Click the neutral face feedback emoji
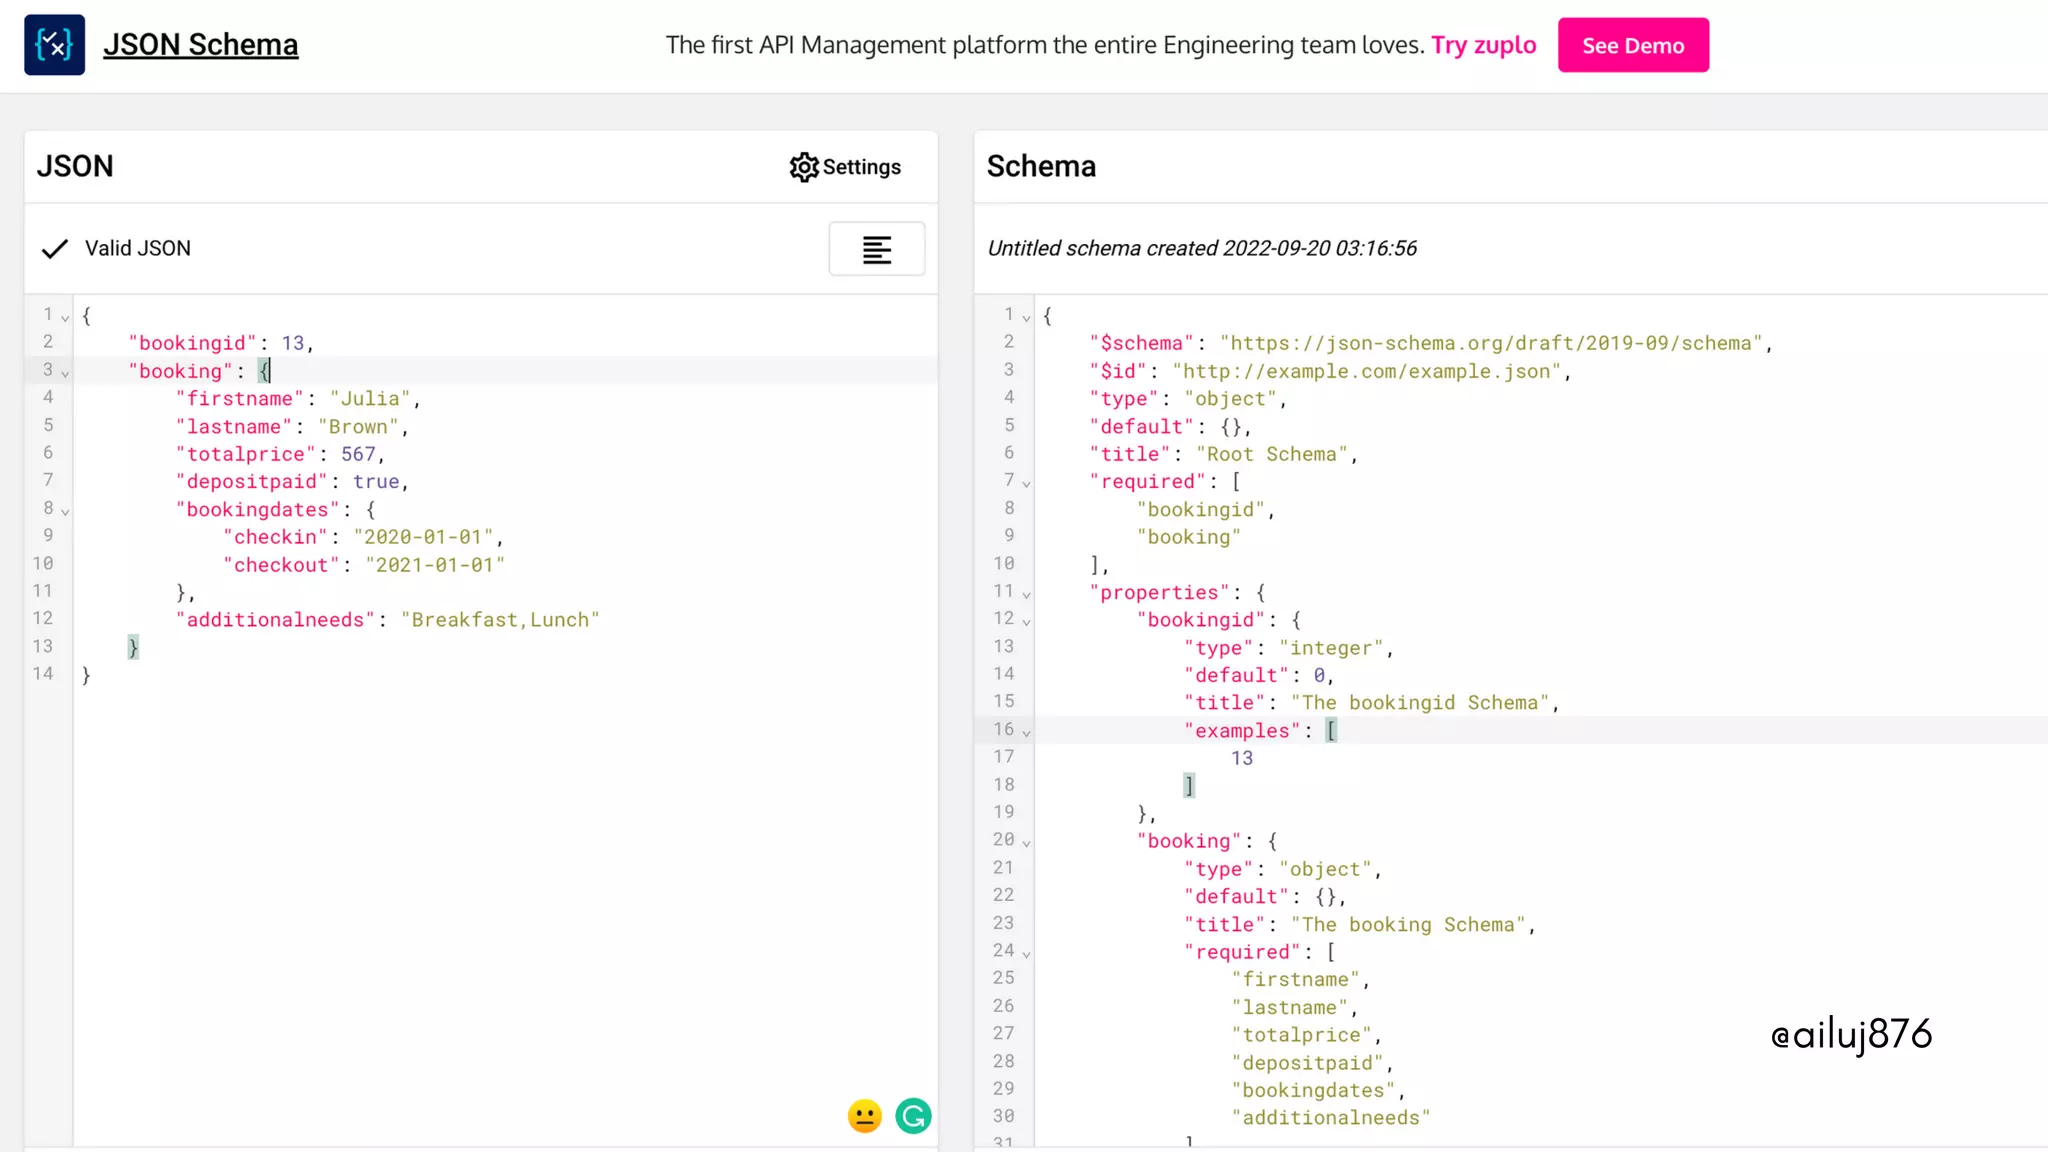The image size is (2048, 1152). coord(864,1116)
